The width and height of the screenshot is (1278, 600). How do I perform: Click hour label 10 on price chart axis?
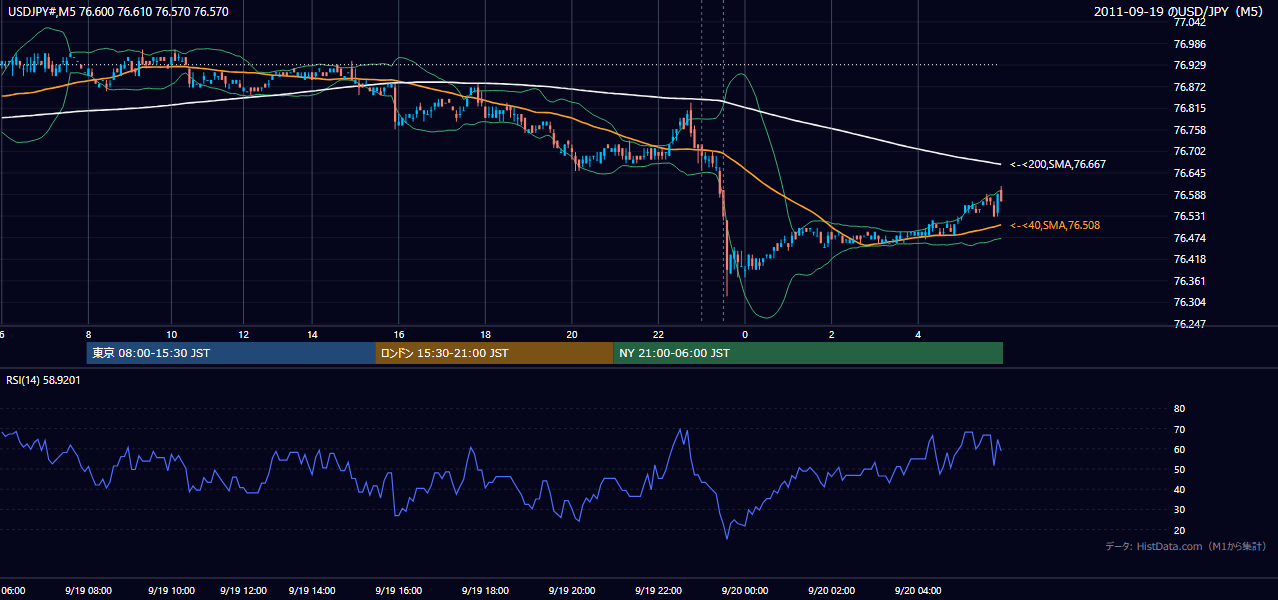(x=172, y=334)
